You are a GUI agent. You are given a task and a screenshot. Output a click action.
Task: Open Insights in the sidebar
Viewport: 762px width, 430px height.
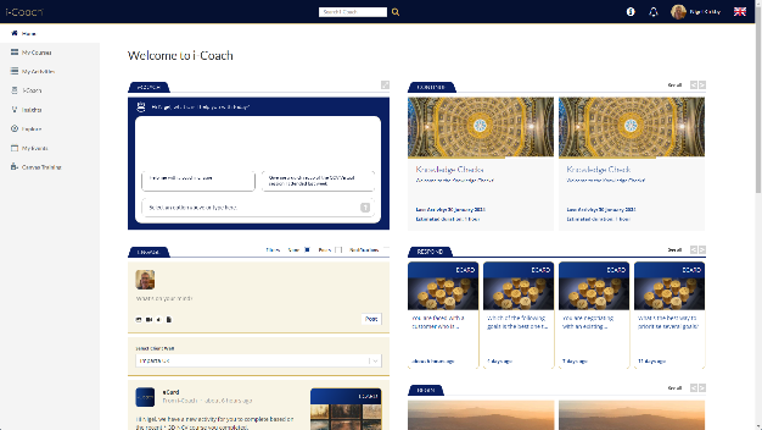[x=31, y=110]
